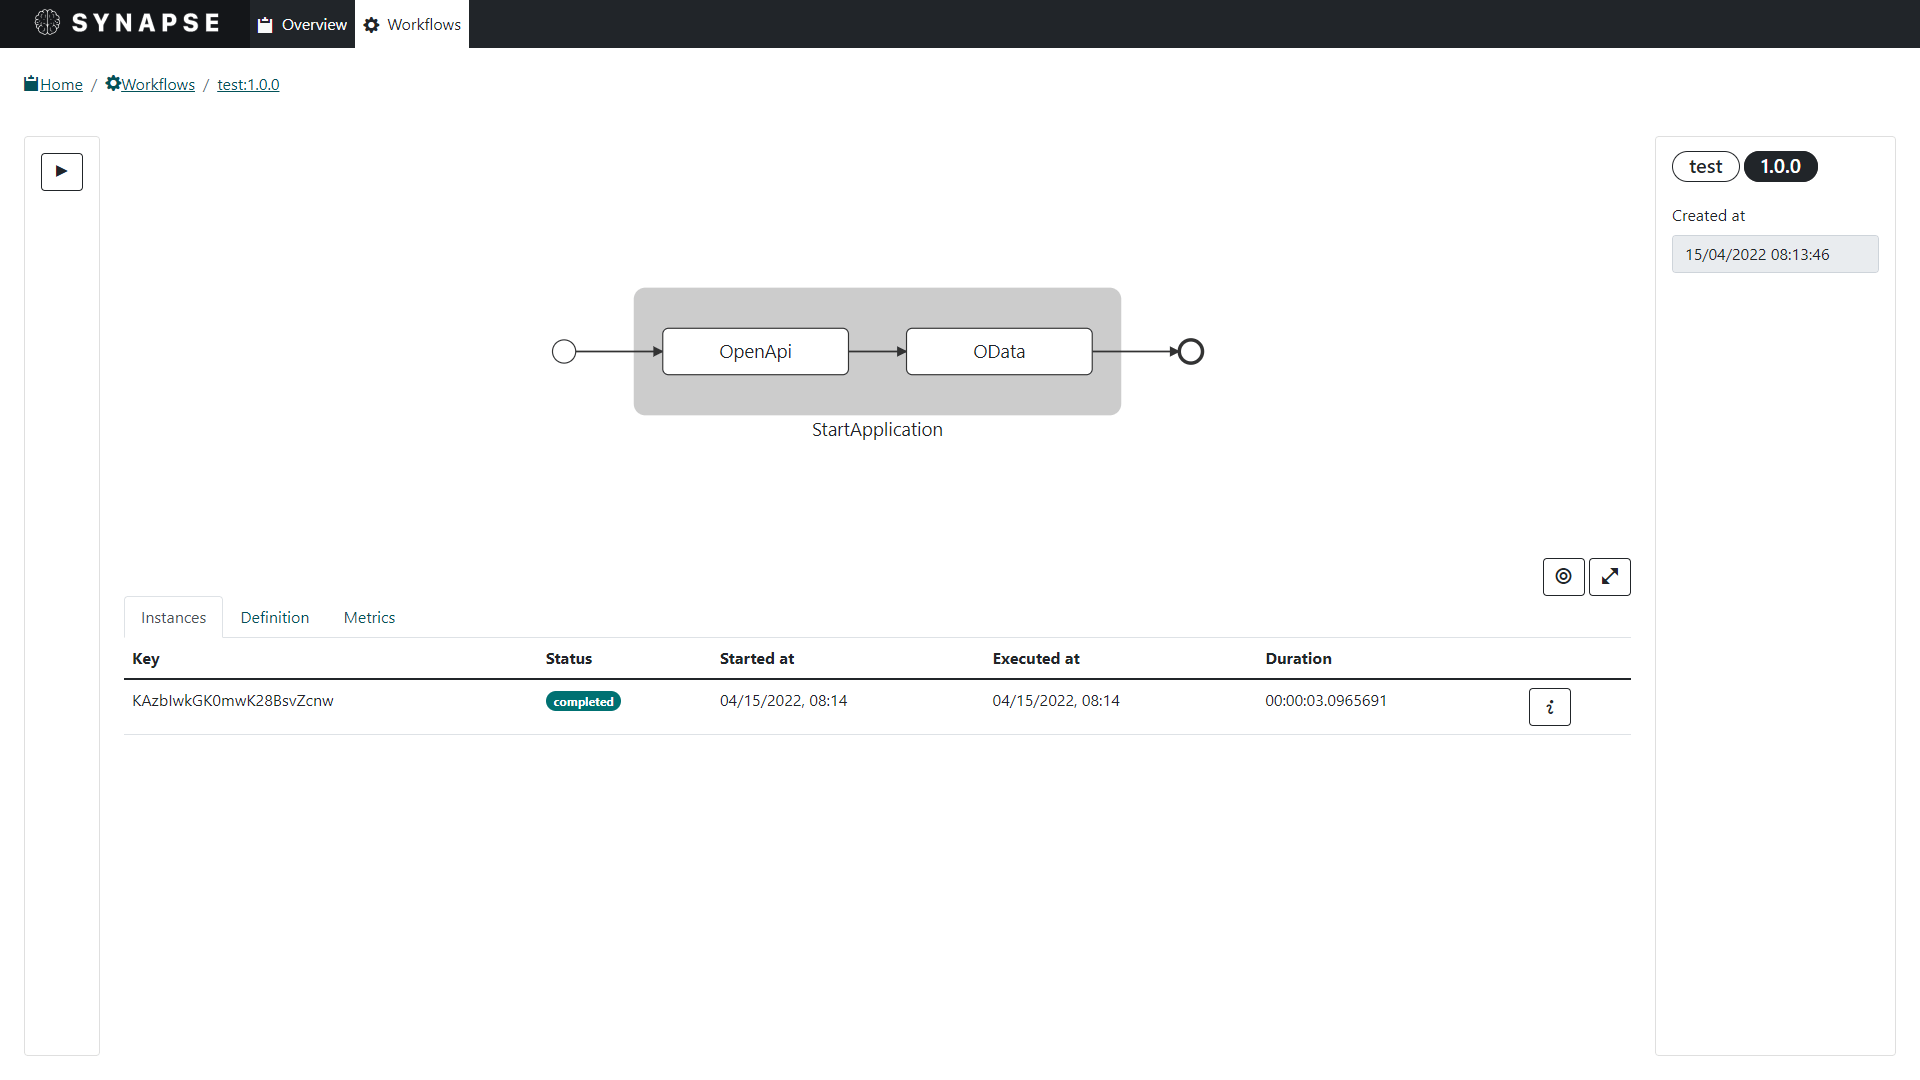The height and width of the screenshot is (1080, 1920).
Task: Click the play button to start workflow
Action: pyautogui.click(x=62, y=172)
